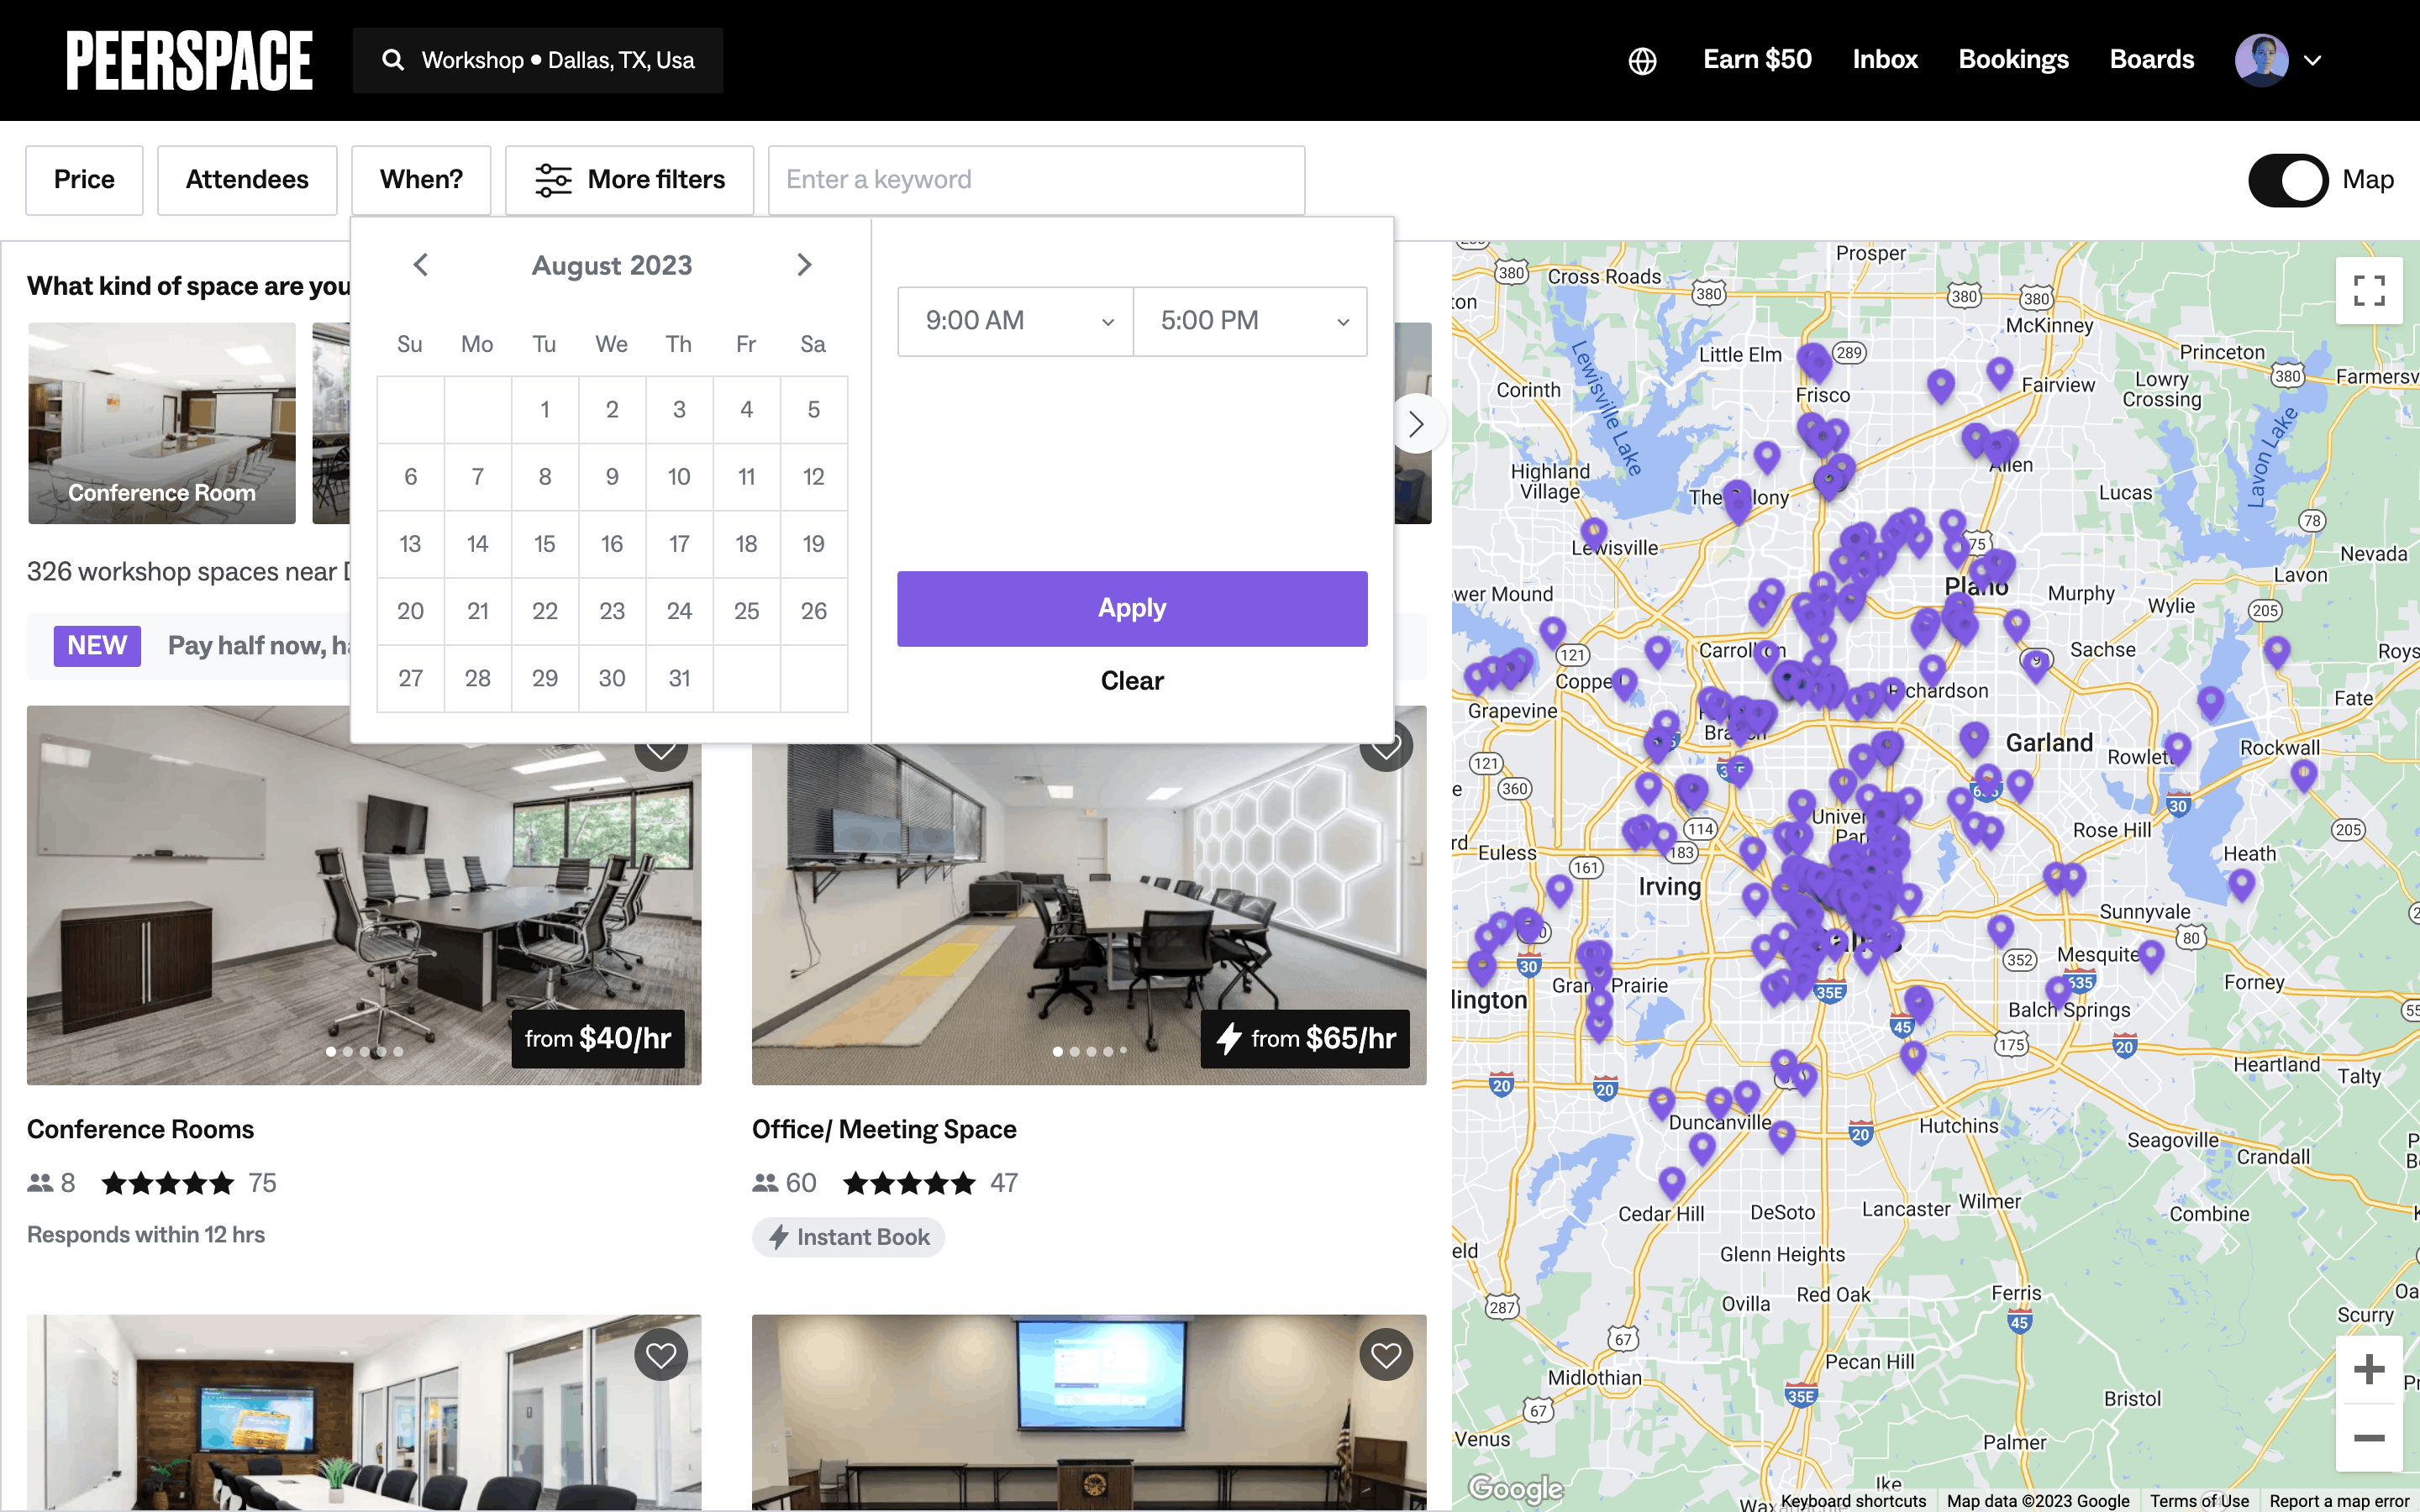This screenshot has width=2420, height=1512.
Task: Click the Workshop Dallas search box
Action: tap(538, 60)
